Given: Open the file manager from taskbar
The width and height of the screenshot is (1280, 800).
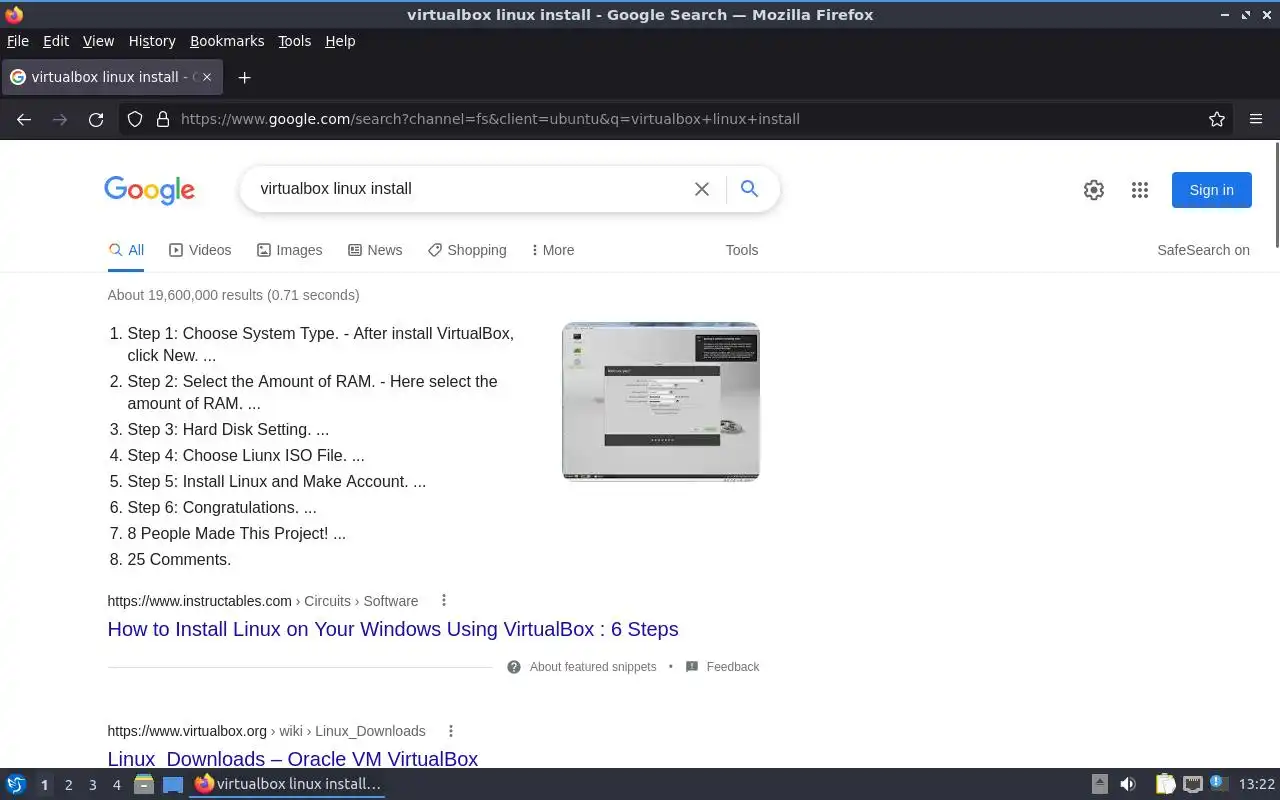Looking at the screenshot, I should tap(144, 785).
